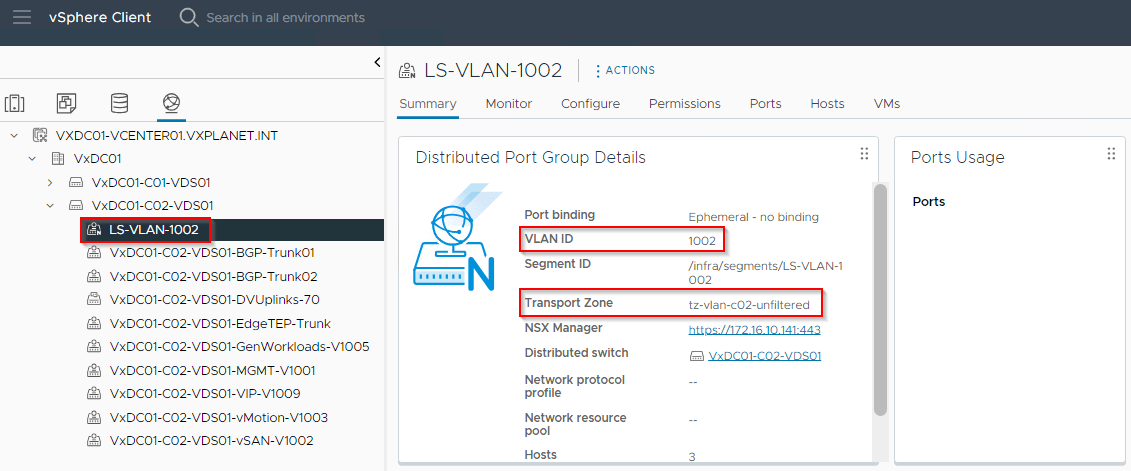Viewport: 1131px width, 471px height.
Task: Click the vSphere Client title
Action: coord(100,17)
